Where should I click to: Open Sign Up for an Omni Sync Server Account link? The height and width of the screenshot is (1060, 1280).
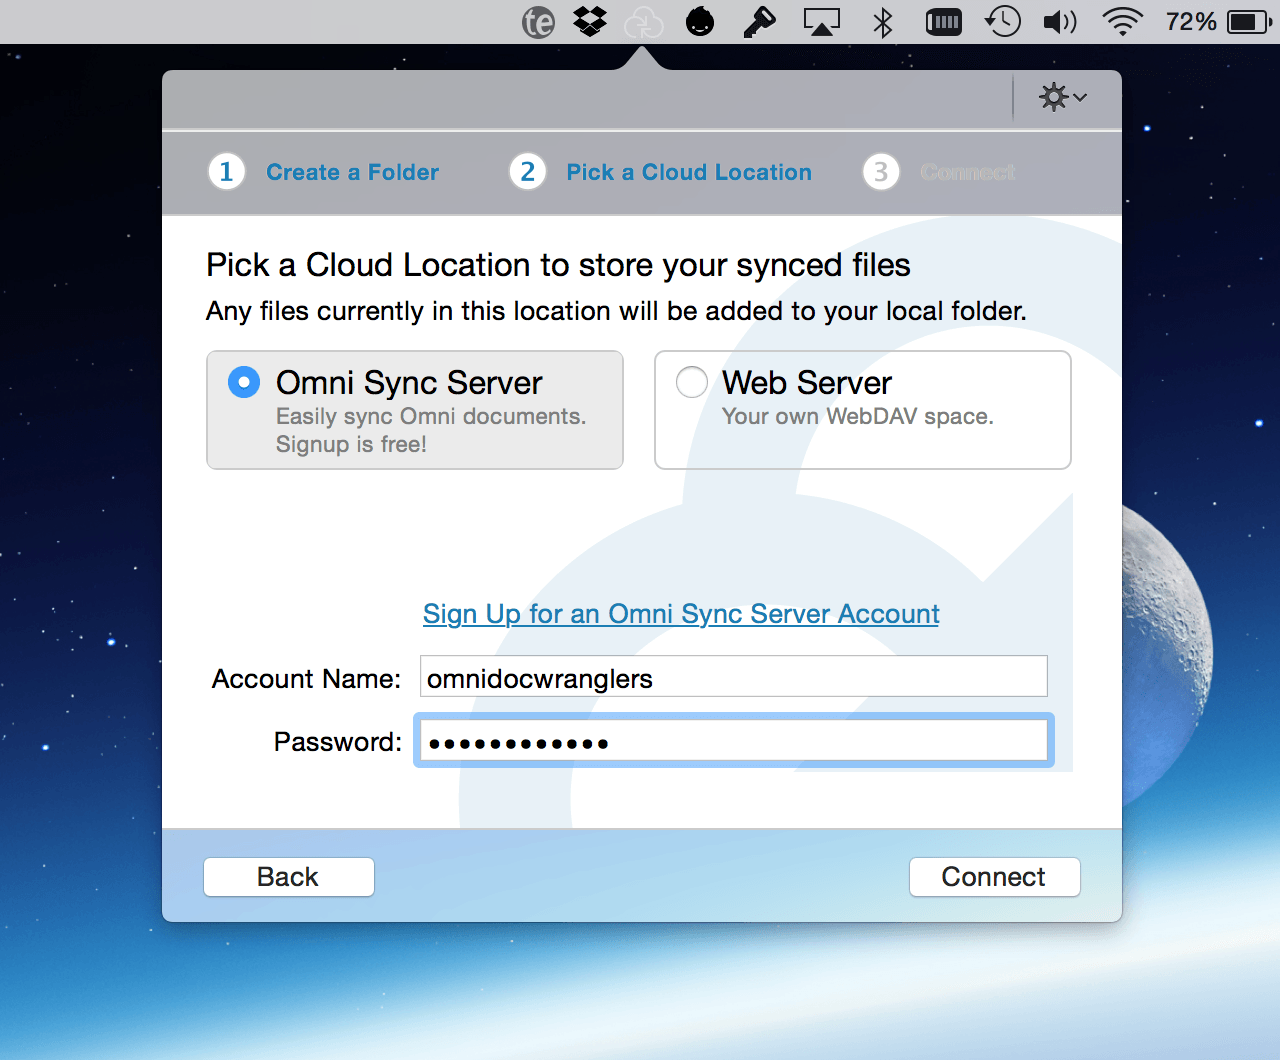tap(681, 614)
